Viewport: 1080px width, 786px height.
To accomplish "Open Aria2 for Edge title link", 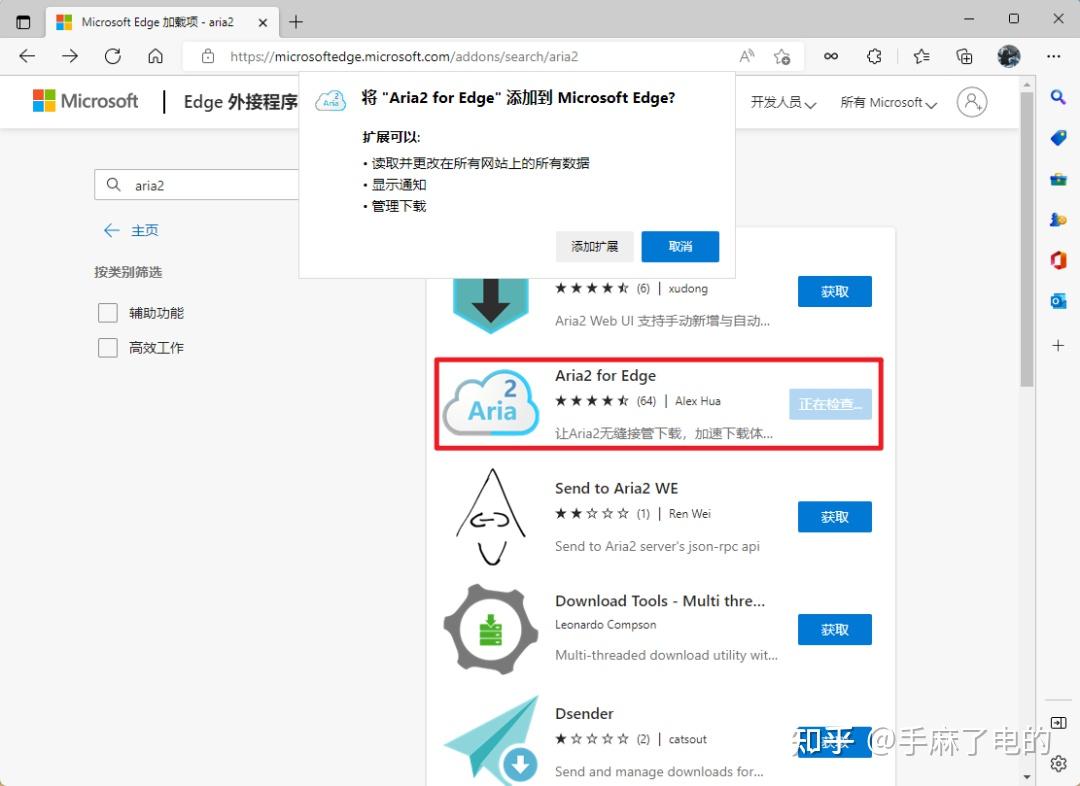I will click(605, 375).
